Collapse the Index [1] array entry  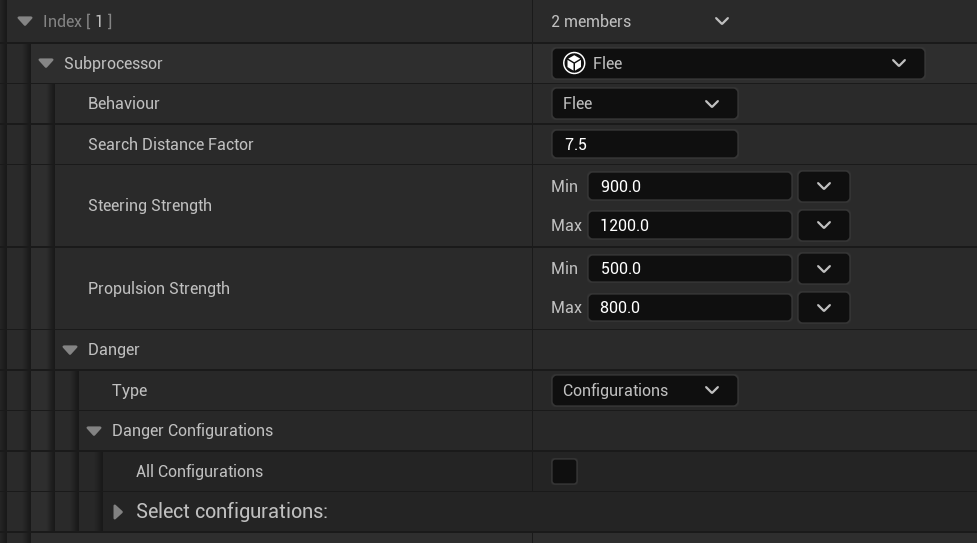tap(25, 21)
